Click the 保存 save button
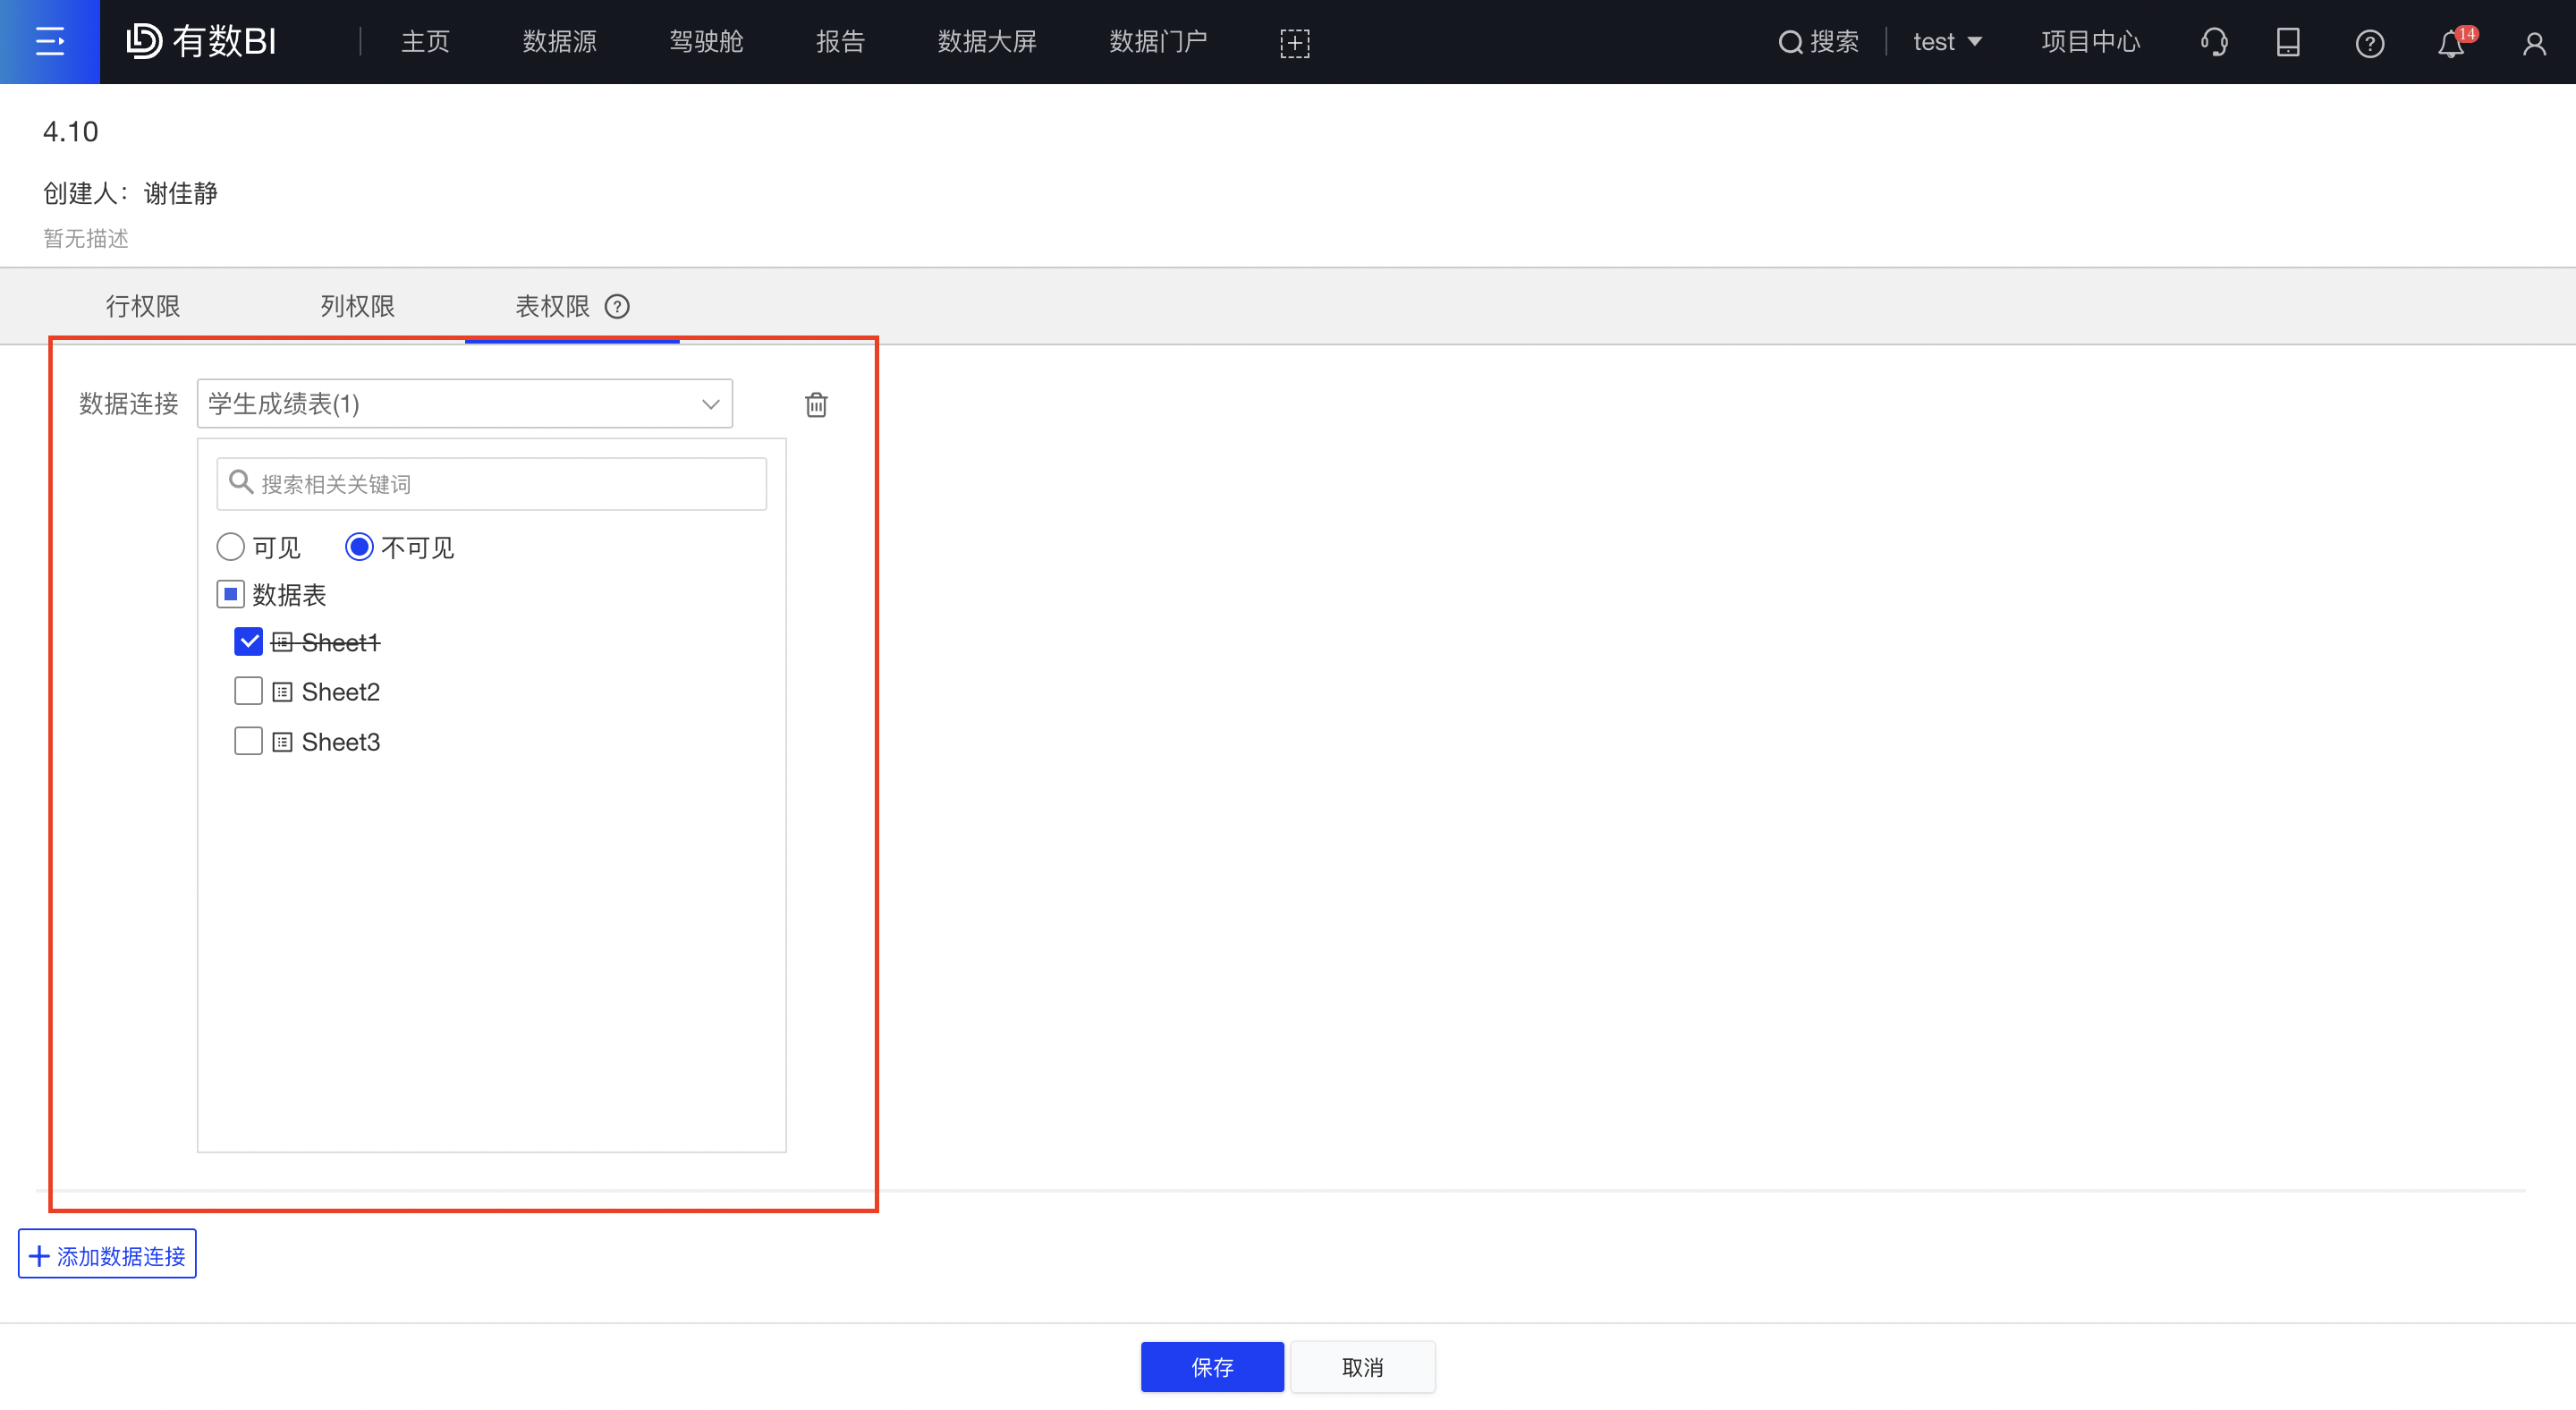The height and width of the screenshot is (1410, 2576). click(1212, 1367)
